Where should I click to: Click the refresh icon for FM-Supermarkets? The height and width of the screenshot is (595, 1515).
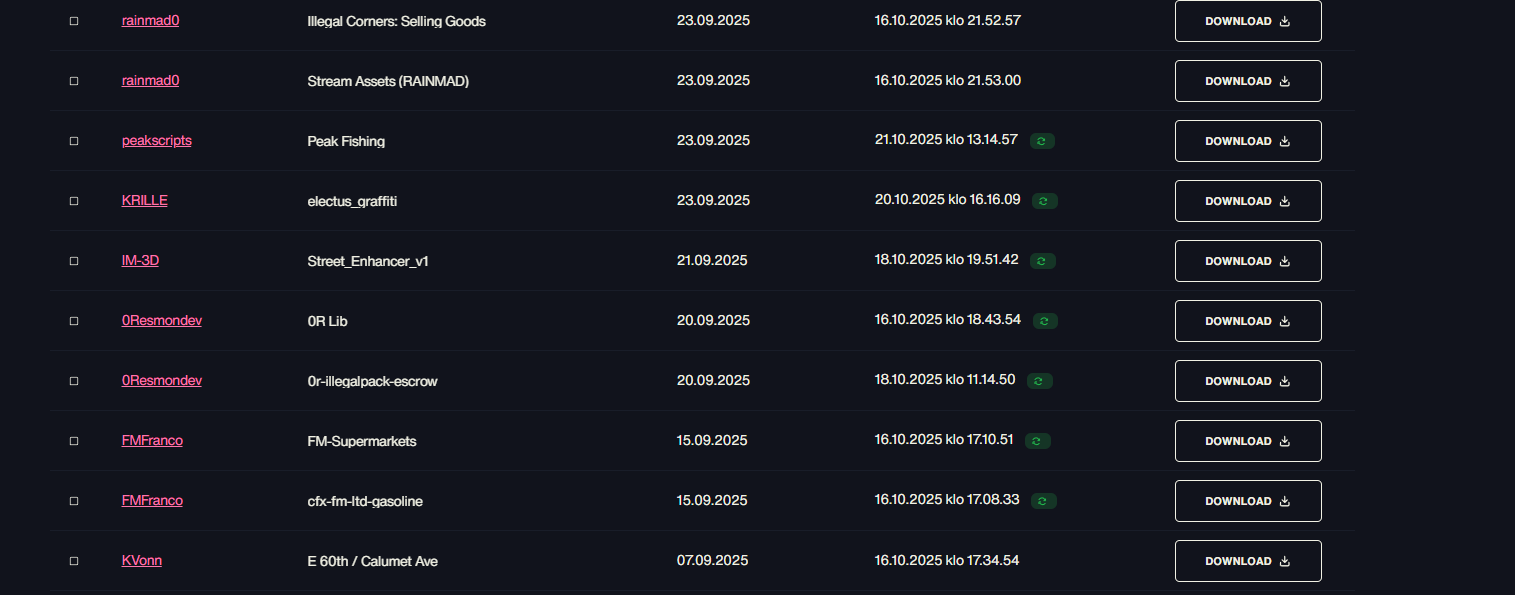point(1038,441)
